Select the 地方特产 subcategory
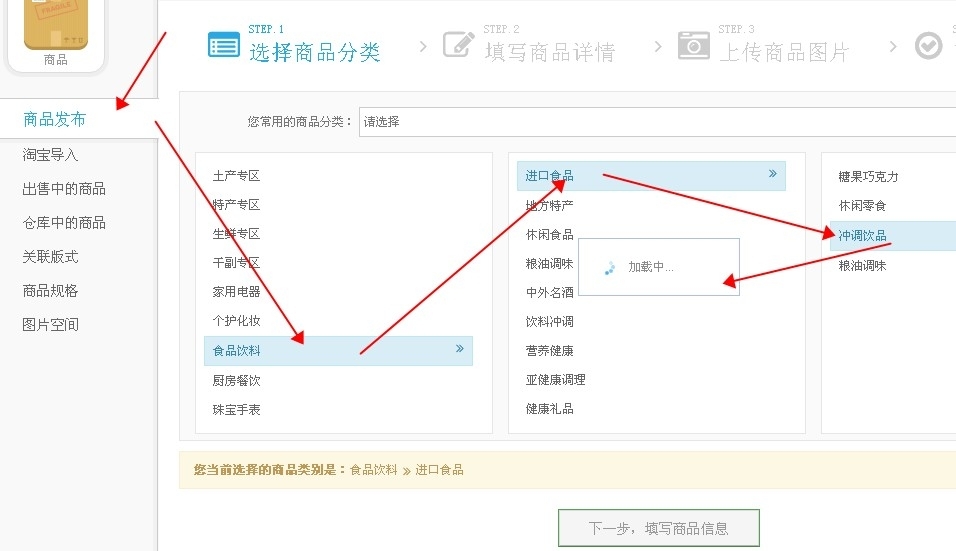Image resolution: width=956 pixels, height=551 pixels. (x=549, y=205)
